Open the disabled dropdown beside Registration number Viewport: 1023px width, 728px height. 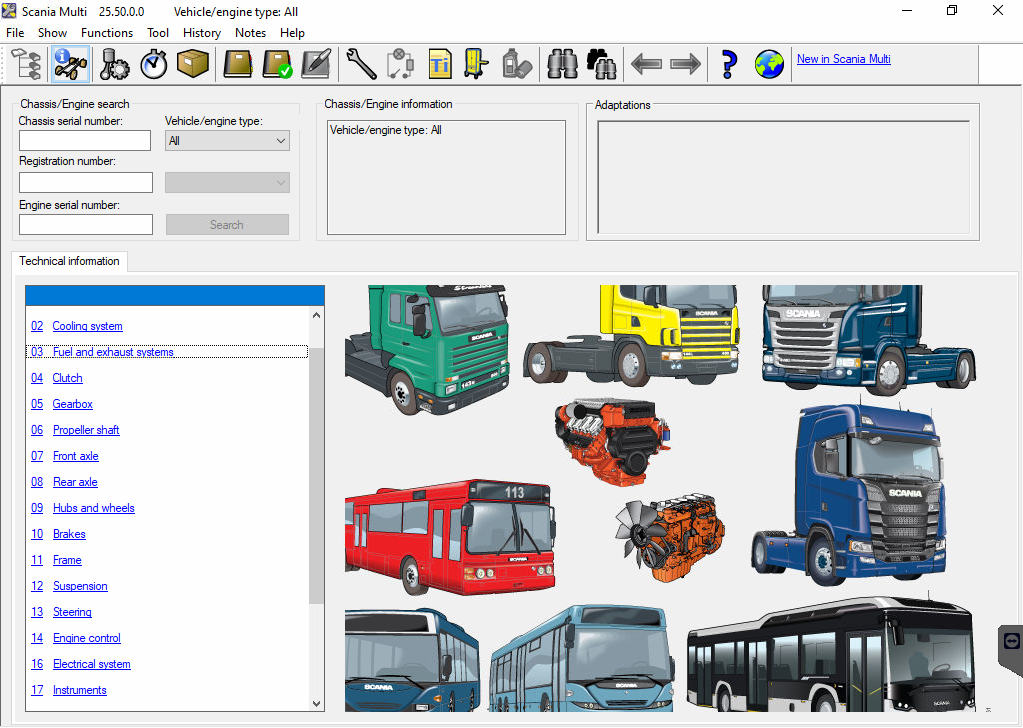[x=227, y=182]
